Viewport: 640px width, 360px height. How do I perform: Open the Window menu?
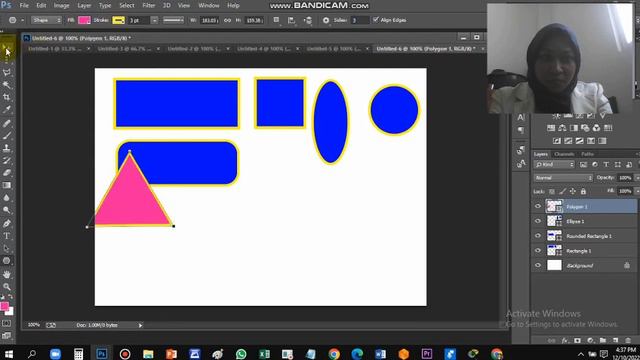[209, 6]
